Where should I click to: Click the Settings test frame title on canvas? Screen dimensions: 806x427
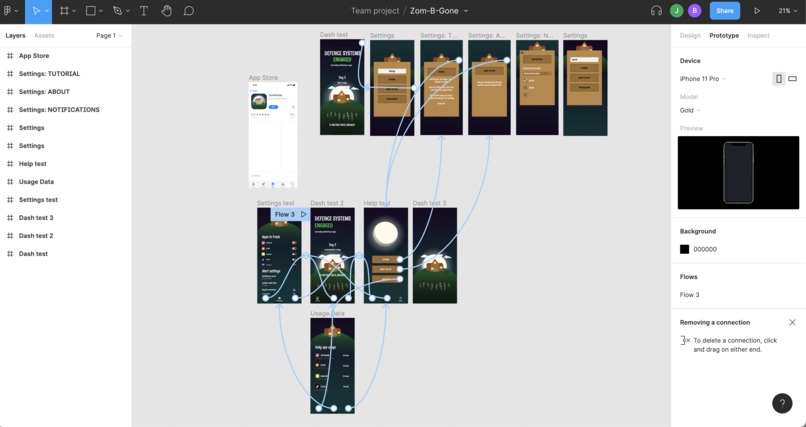(276, 203)
